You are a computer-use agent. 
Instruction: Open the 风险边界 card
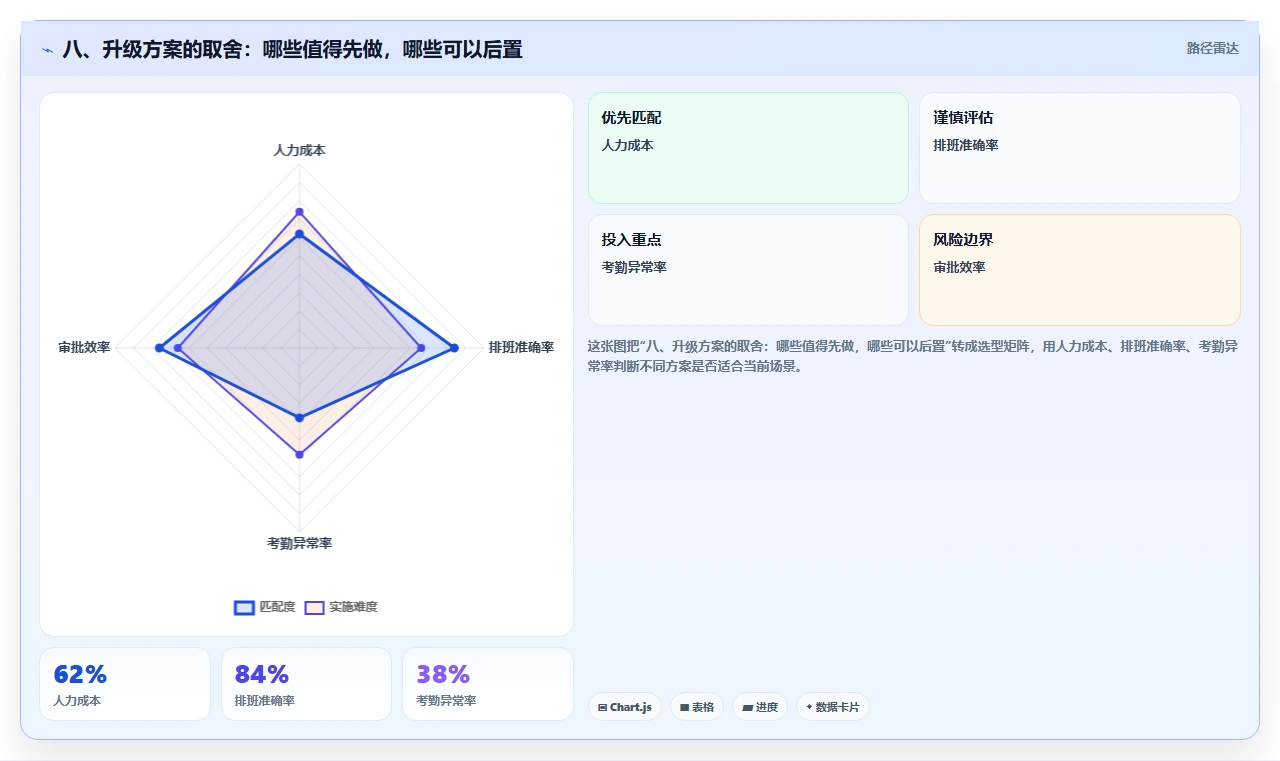(x=1080, y=270)
